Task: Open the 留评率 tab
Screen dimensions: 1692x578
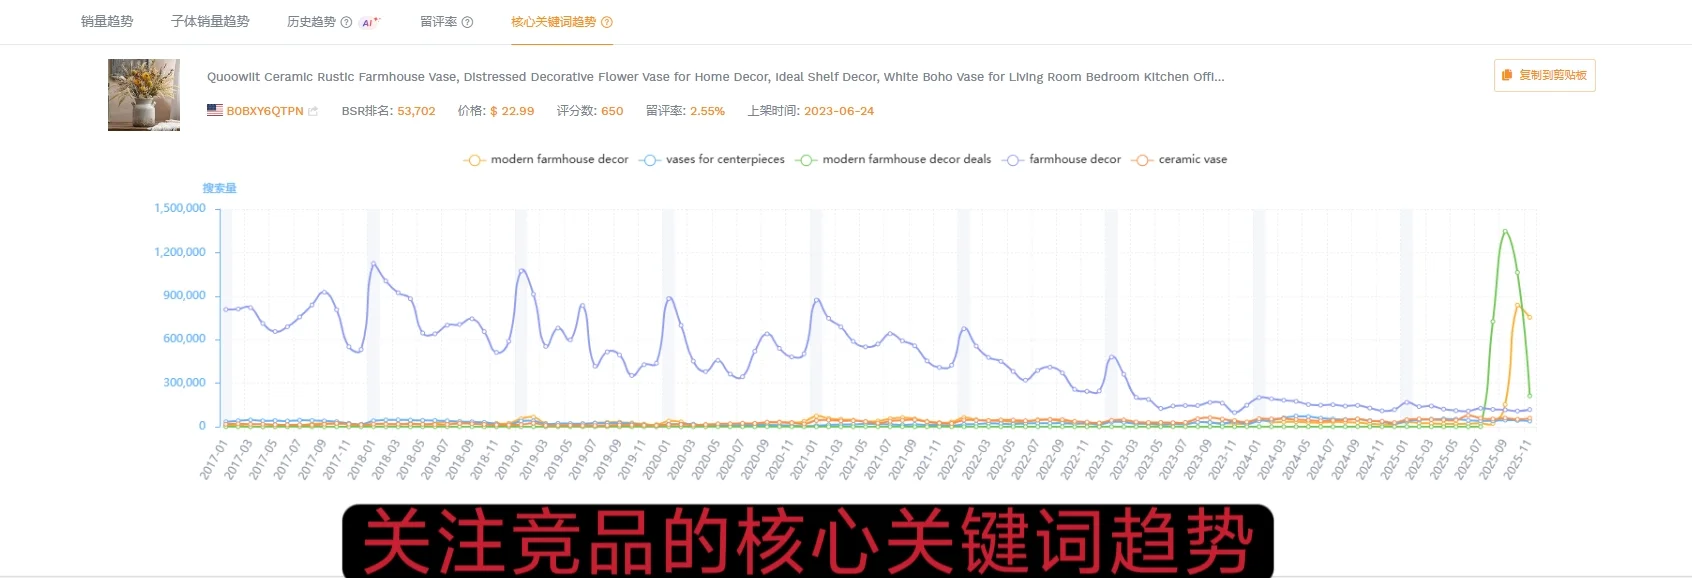Action: pyautogui.click(x=438, y=22)
